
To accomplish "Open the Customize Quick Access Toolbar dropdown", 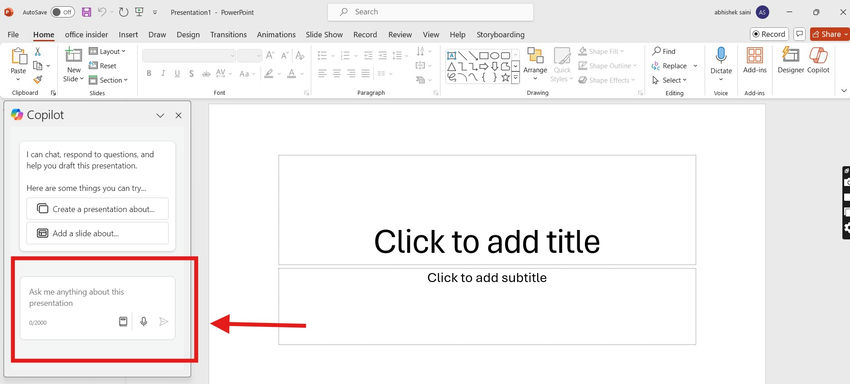I will [x=155, y=12].
